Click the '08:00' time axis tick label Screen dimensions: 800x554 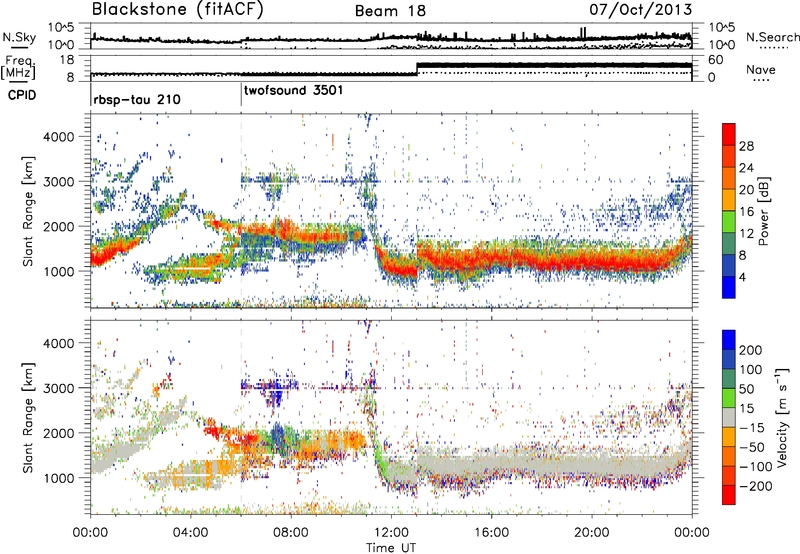(290, 533)
